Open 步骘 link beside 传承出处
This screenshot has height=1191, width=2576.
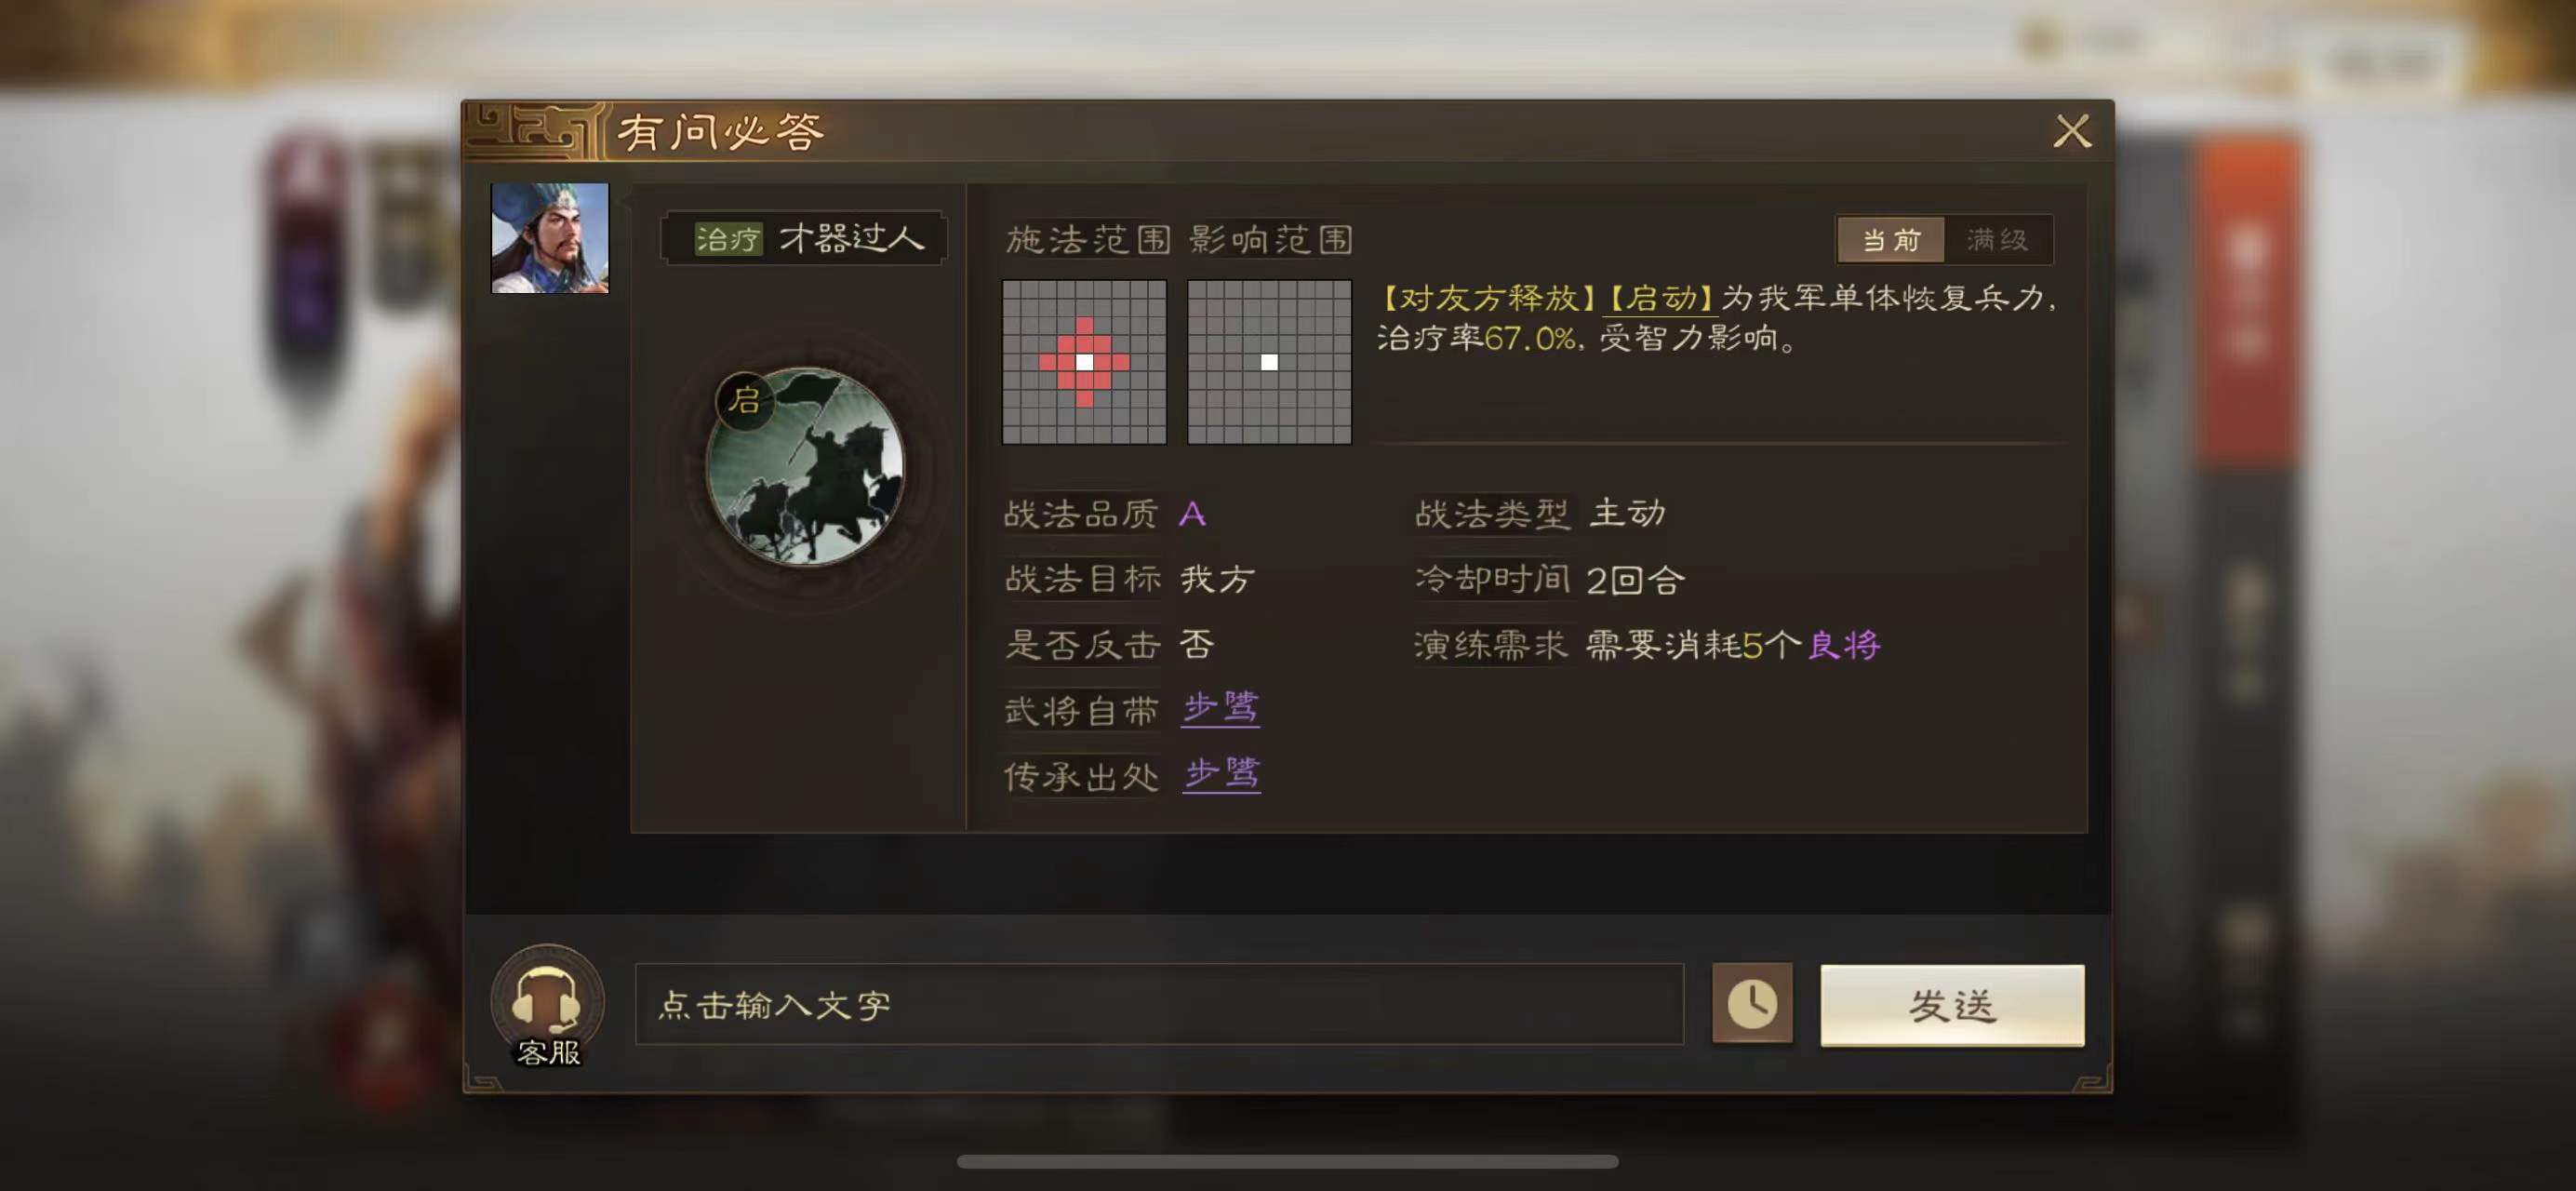click(x=1221, y=775)
